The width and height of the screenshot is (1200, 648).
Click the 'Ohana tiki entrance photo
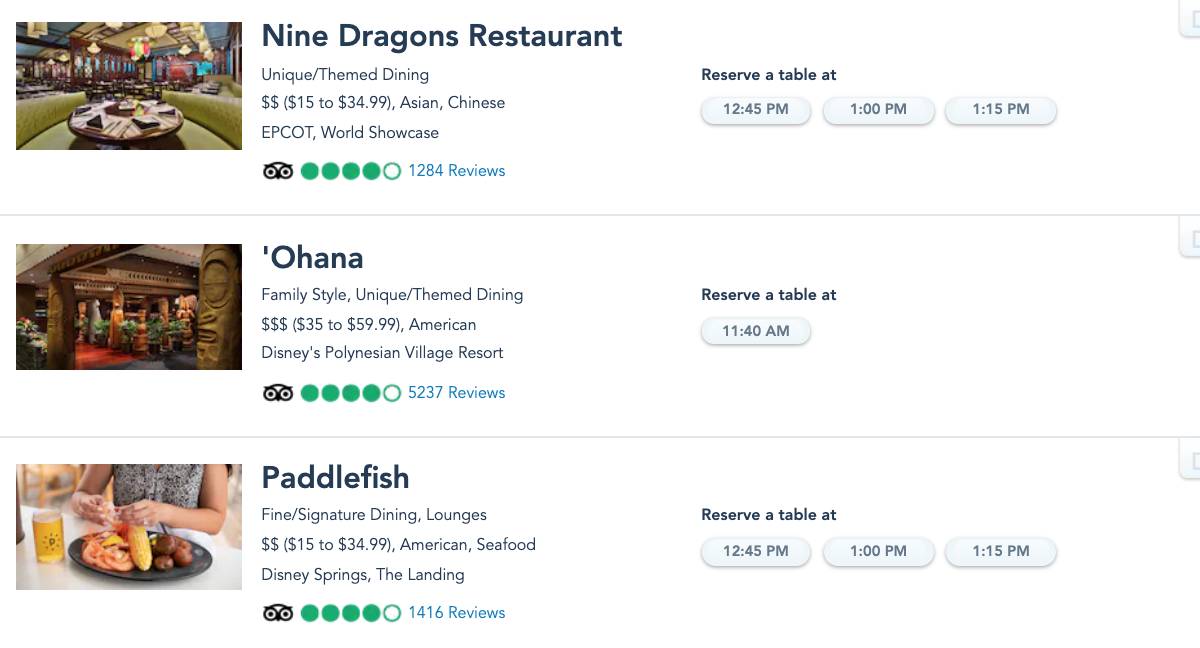tap(129, 307)
